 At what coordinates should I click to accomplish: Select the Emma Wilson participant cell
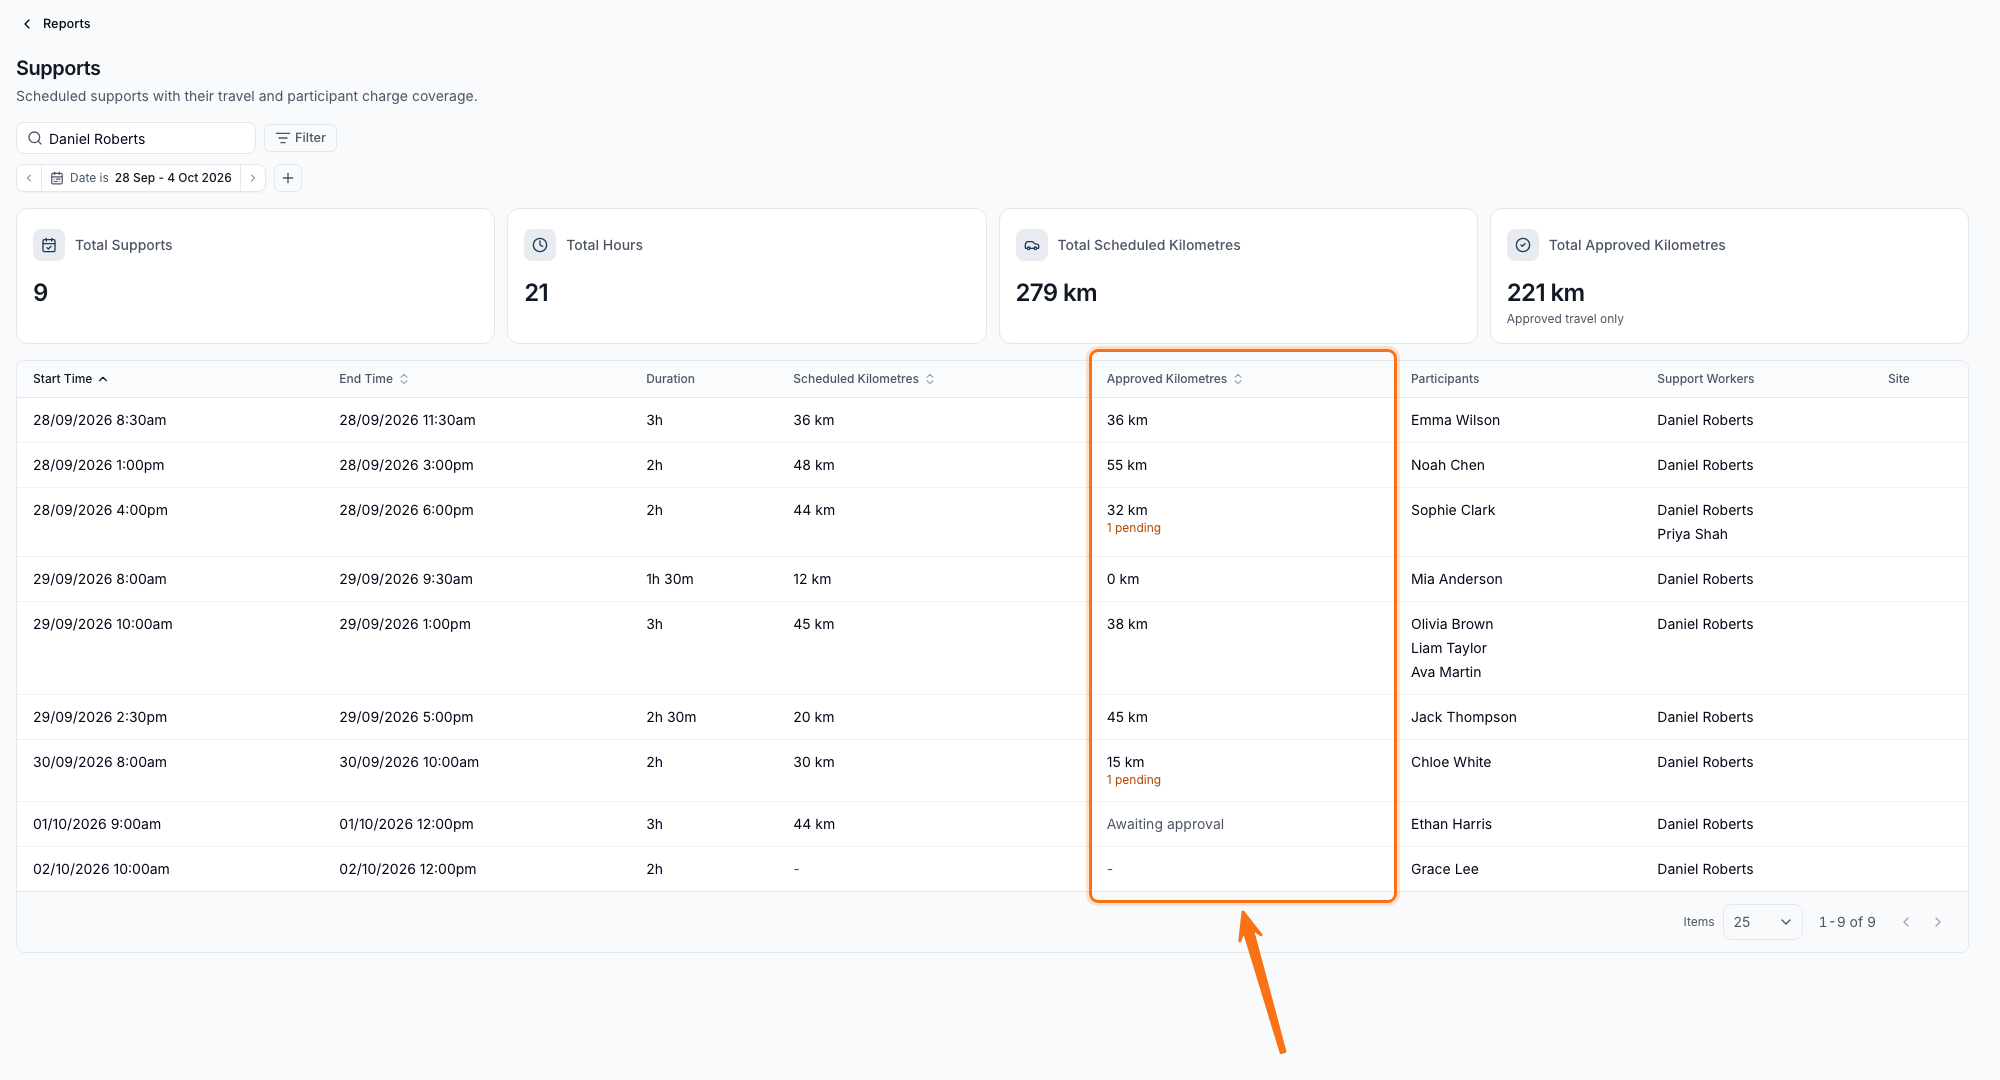tap(1455, 420)
